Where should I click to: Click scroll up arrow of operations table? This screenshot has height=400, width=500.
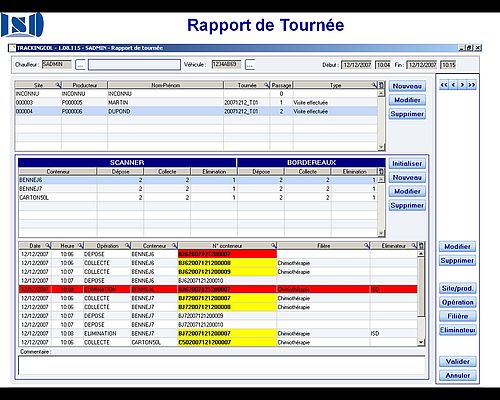(421, 254)
